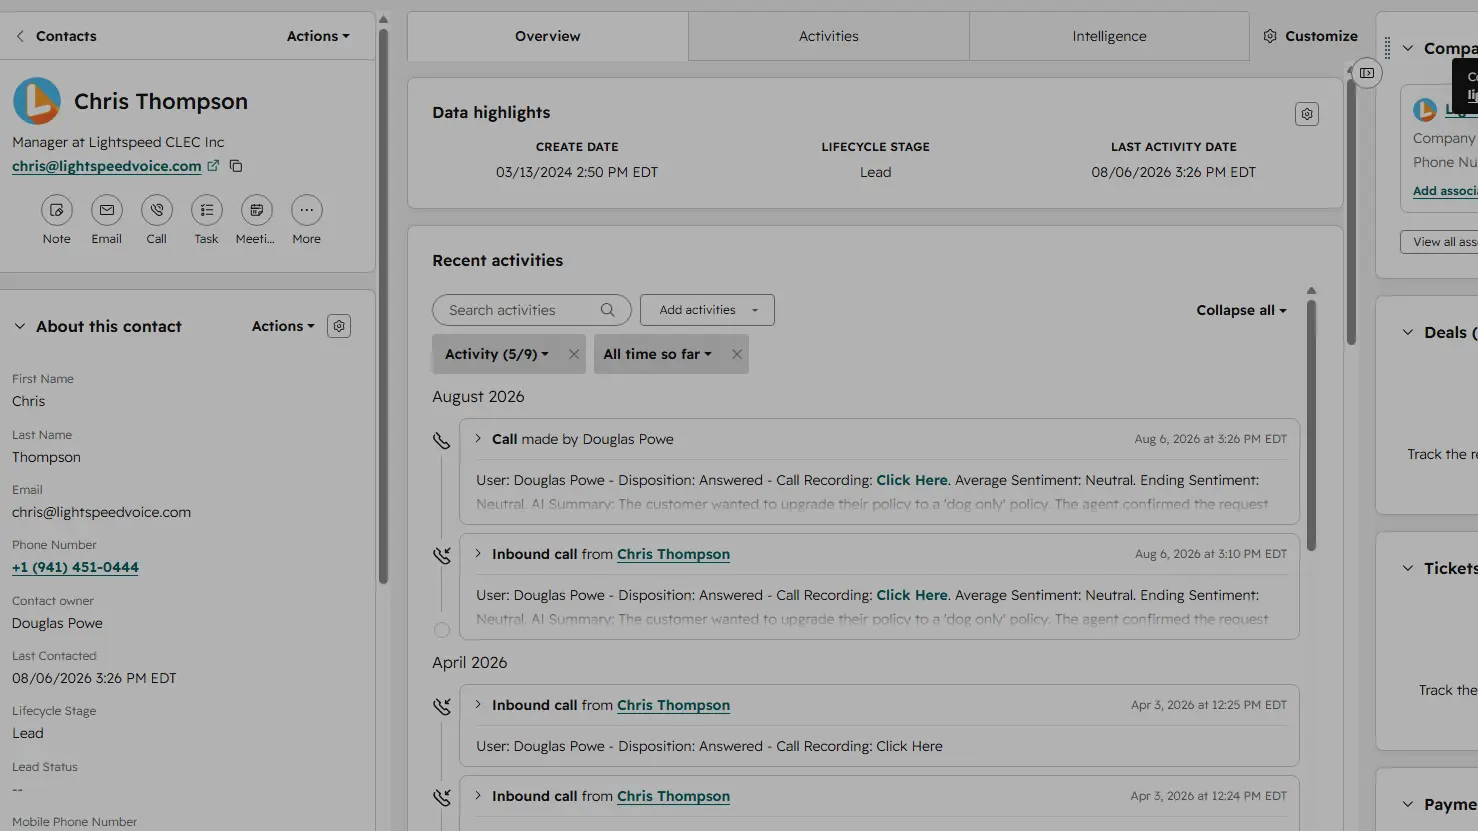Remove the Activity (5/9) filter
The image size is (1478, 831).
(574, 354)
